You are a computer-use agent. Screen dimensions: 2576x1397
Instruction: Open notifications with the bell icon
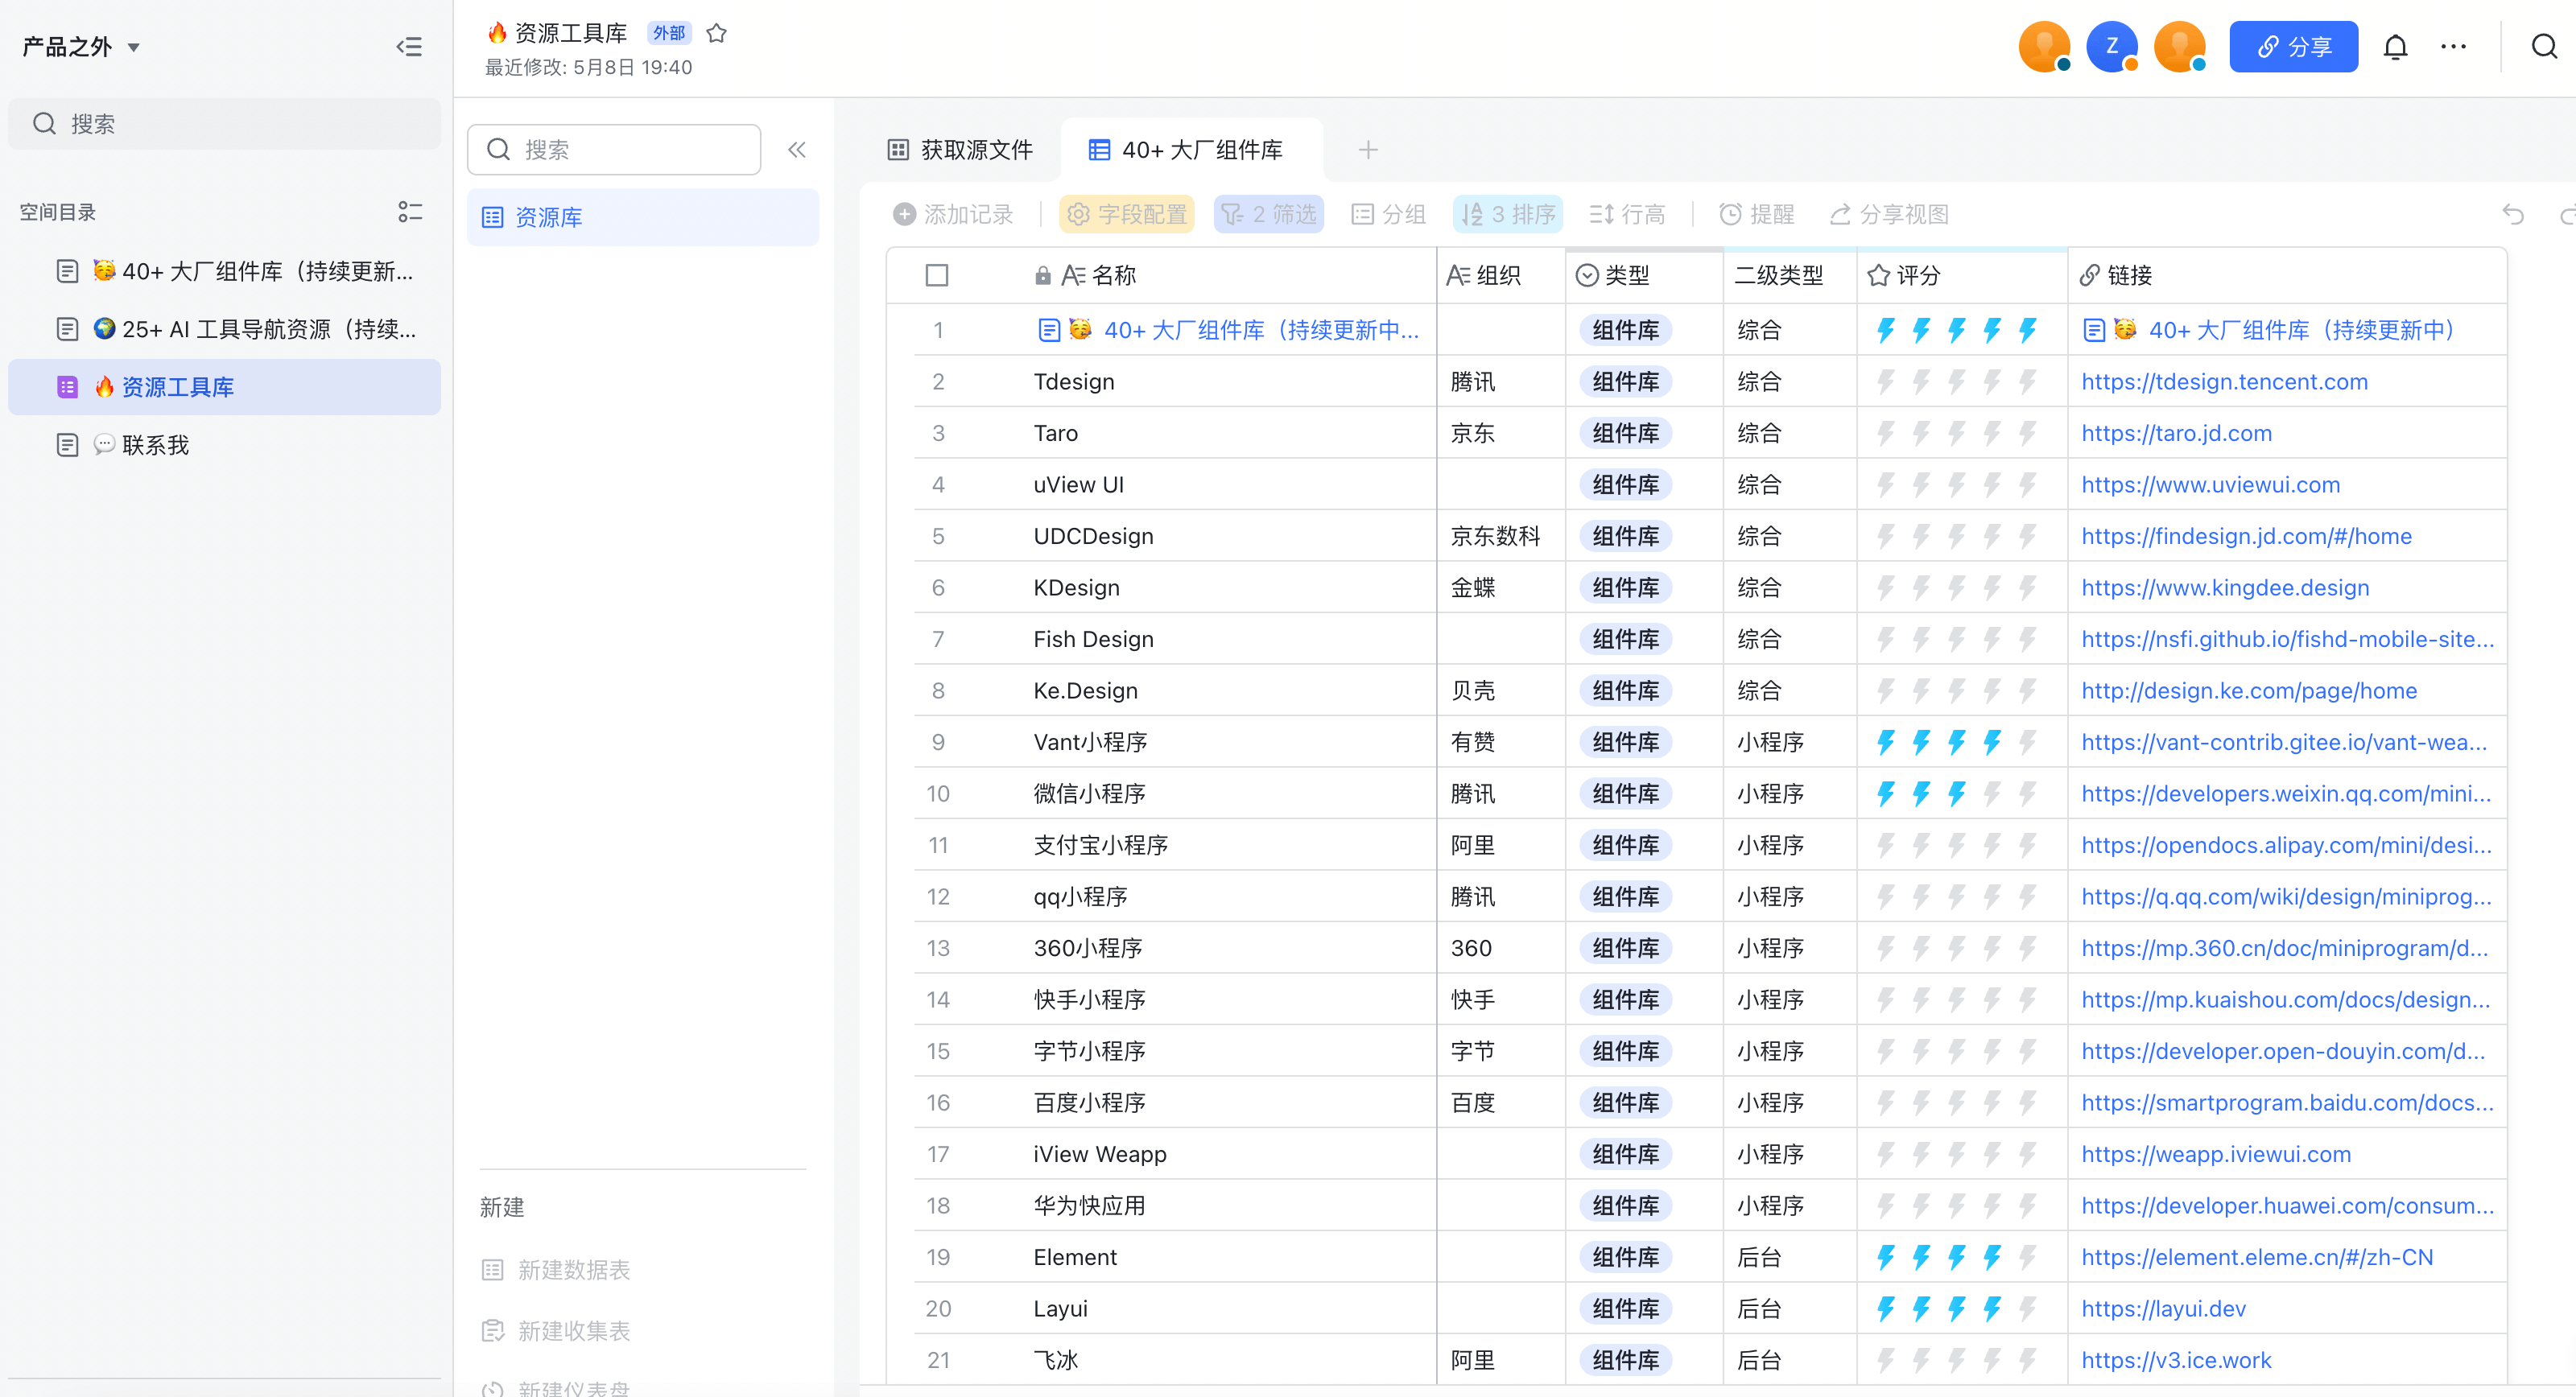pos(2395,47)
